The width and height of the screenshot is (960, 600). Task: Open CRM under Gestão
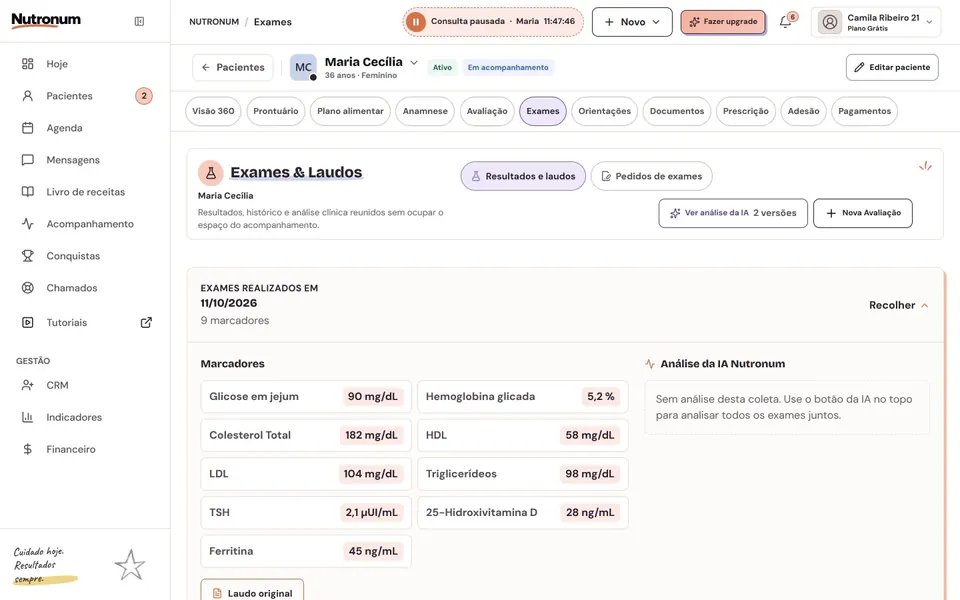[x=85, y=385]
